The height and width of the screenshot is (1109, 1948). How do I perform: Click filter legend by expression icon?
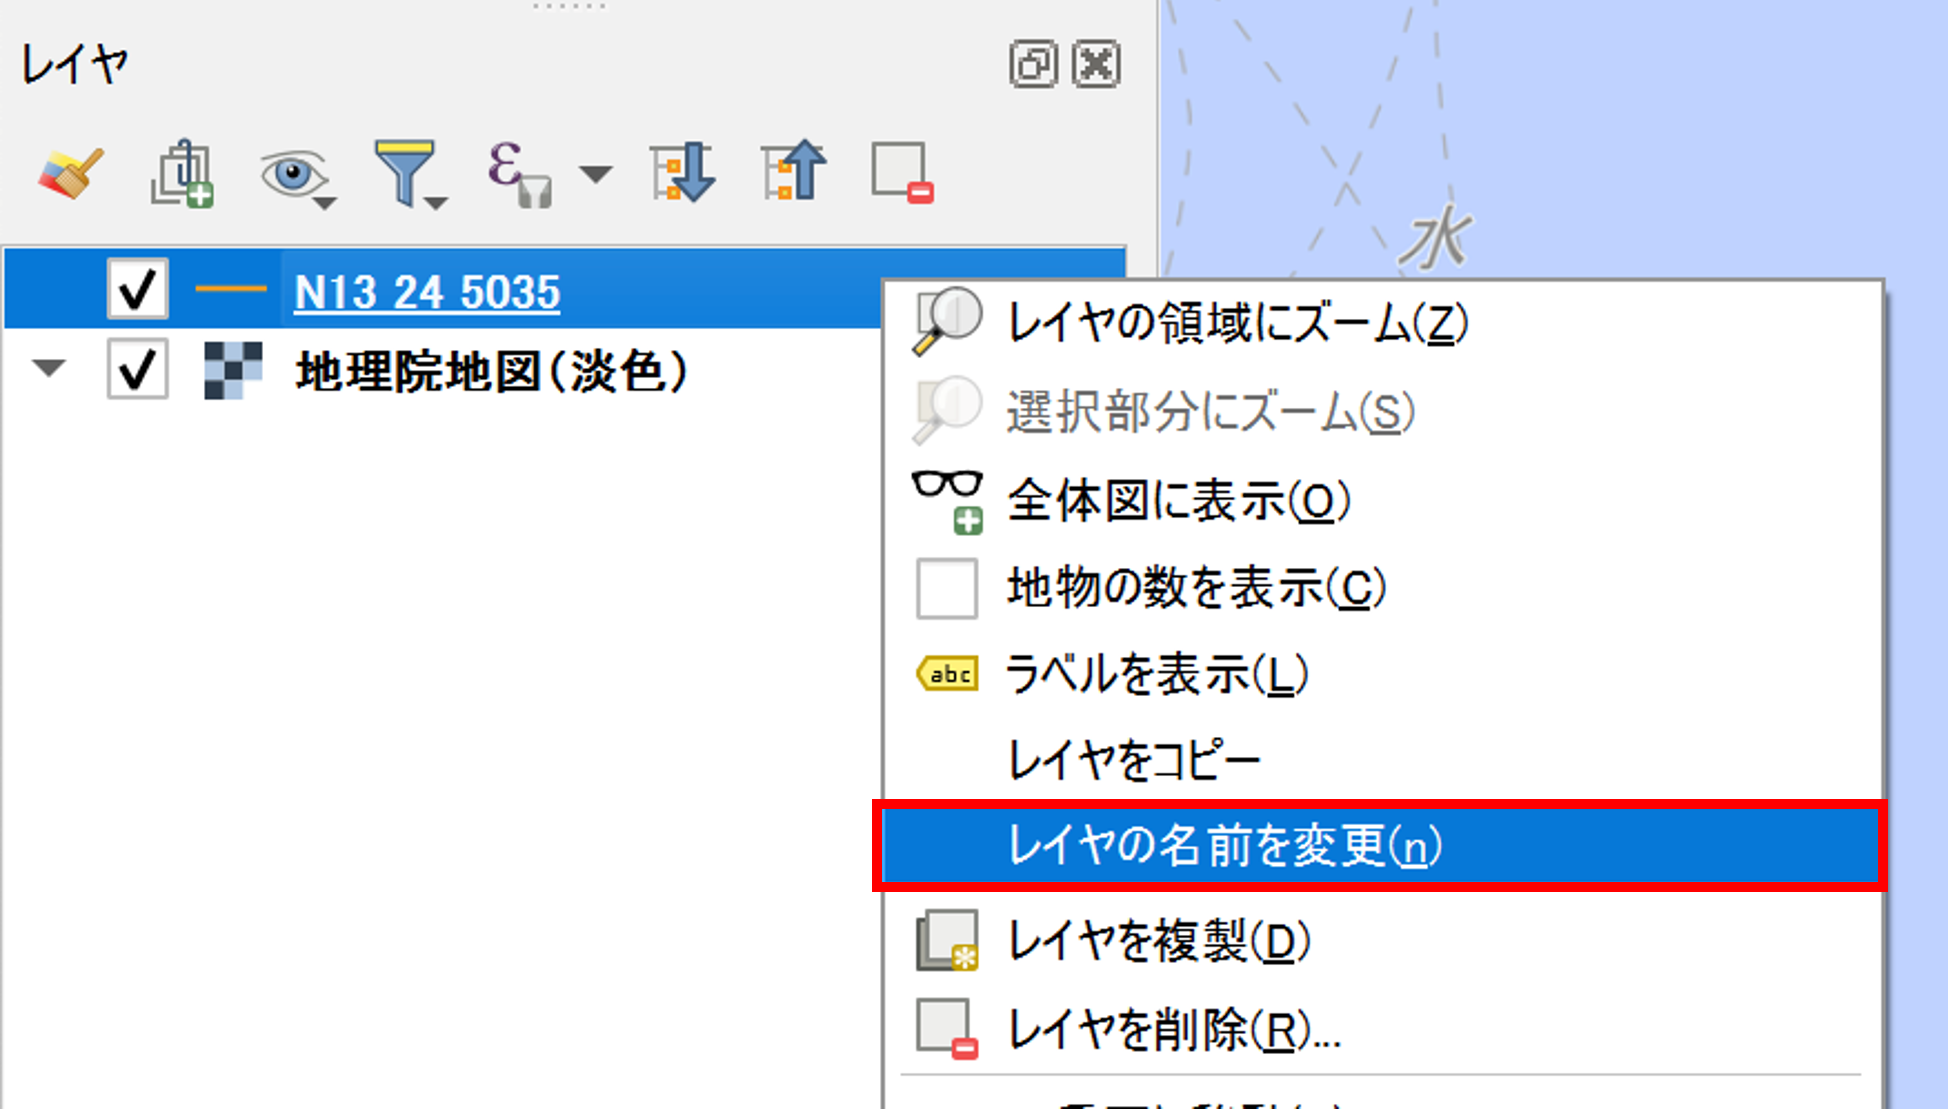(518, 174)
